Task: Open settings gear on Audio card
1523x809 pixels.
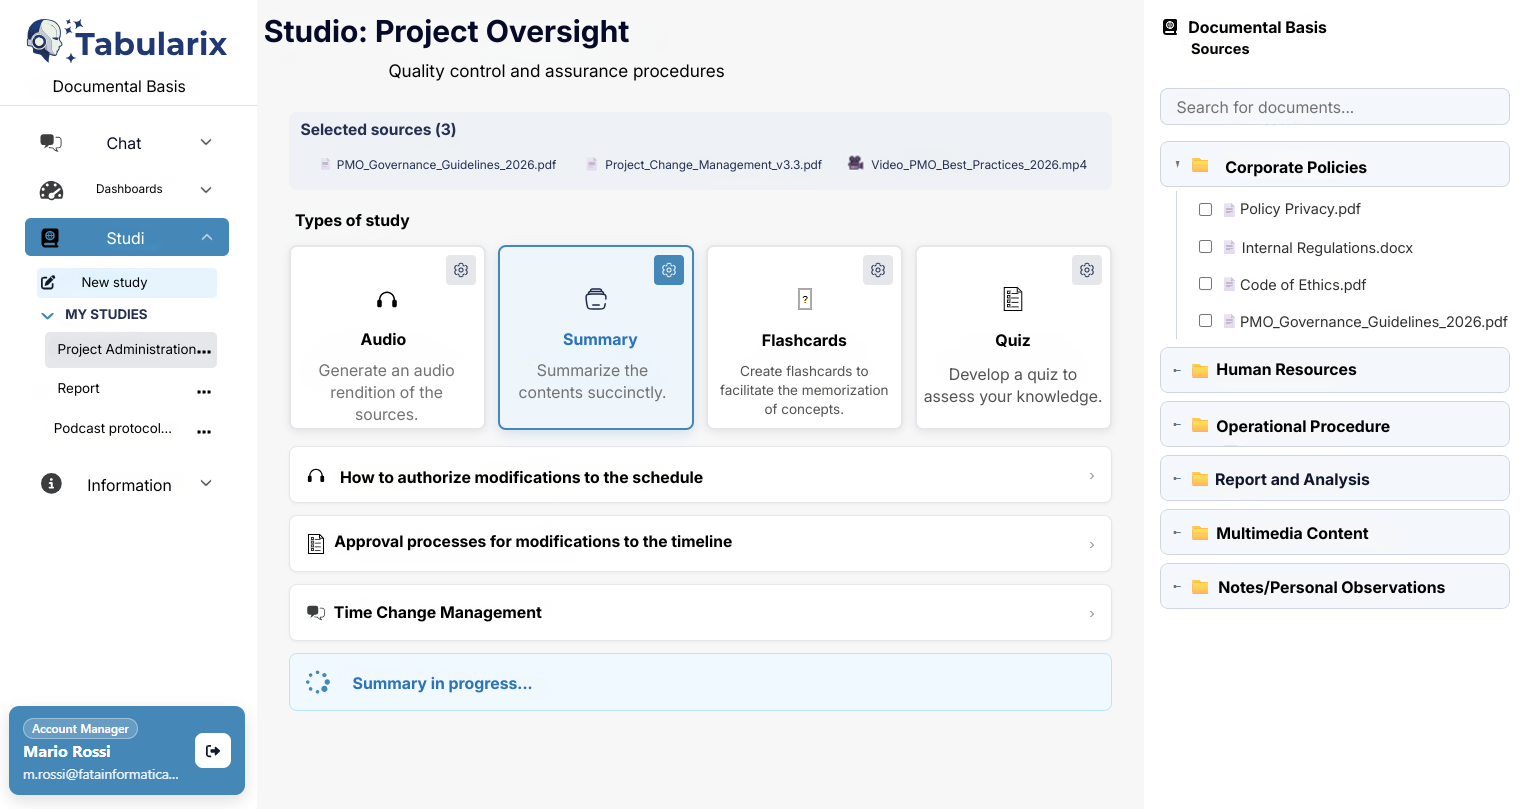Action: (461, 270)
